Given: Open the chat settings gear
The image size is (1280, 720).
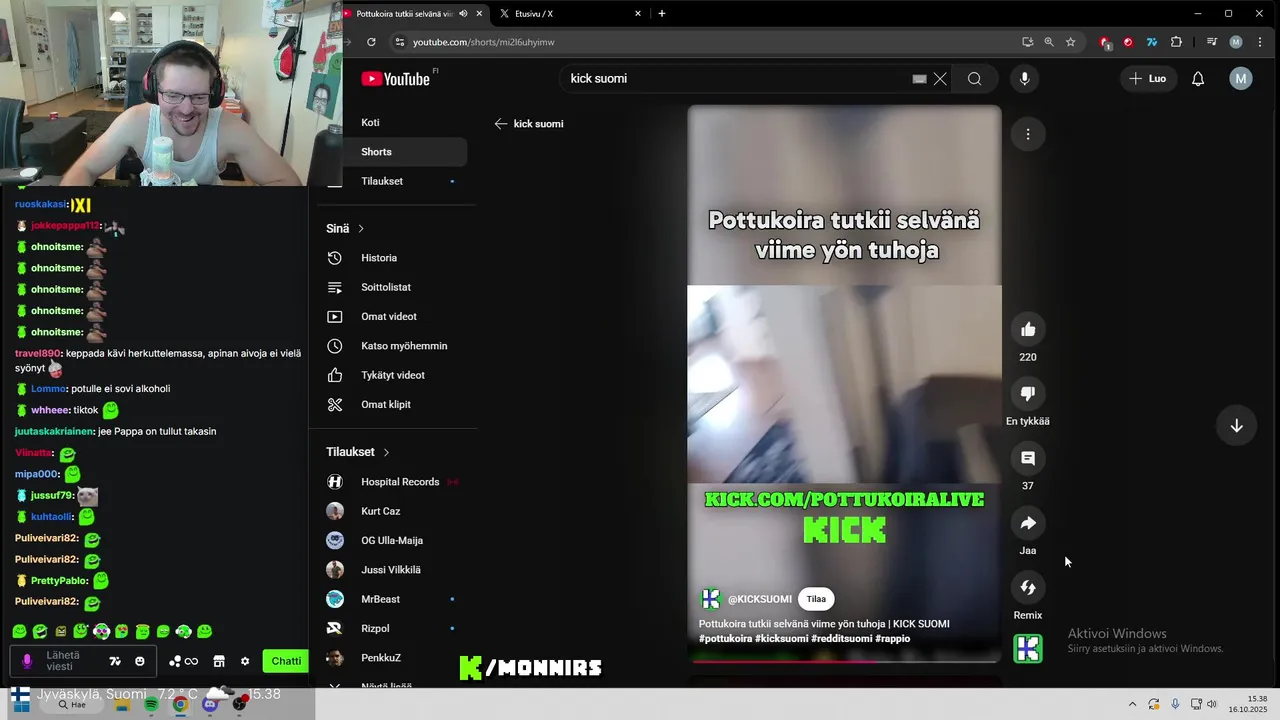Looking at the screenshot, I should point(245,661).
